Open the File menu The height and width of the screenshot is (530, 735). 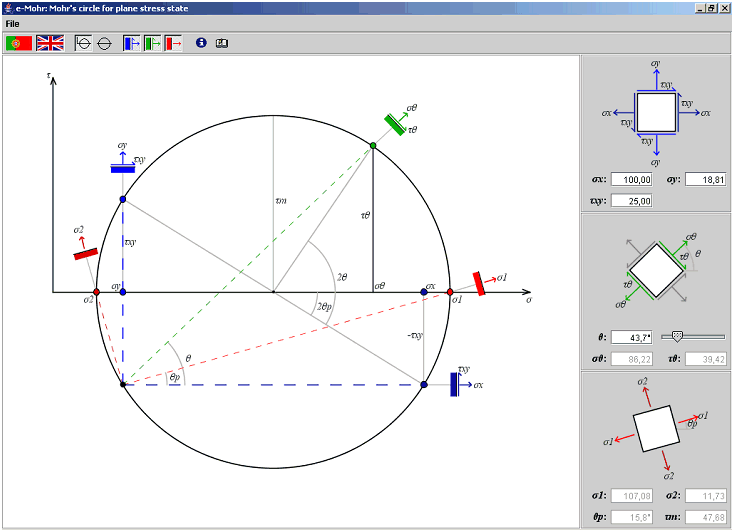[12, 24]
